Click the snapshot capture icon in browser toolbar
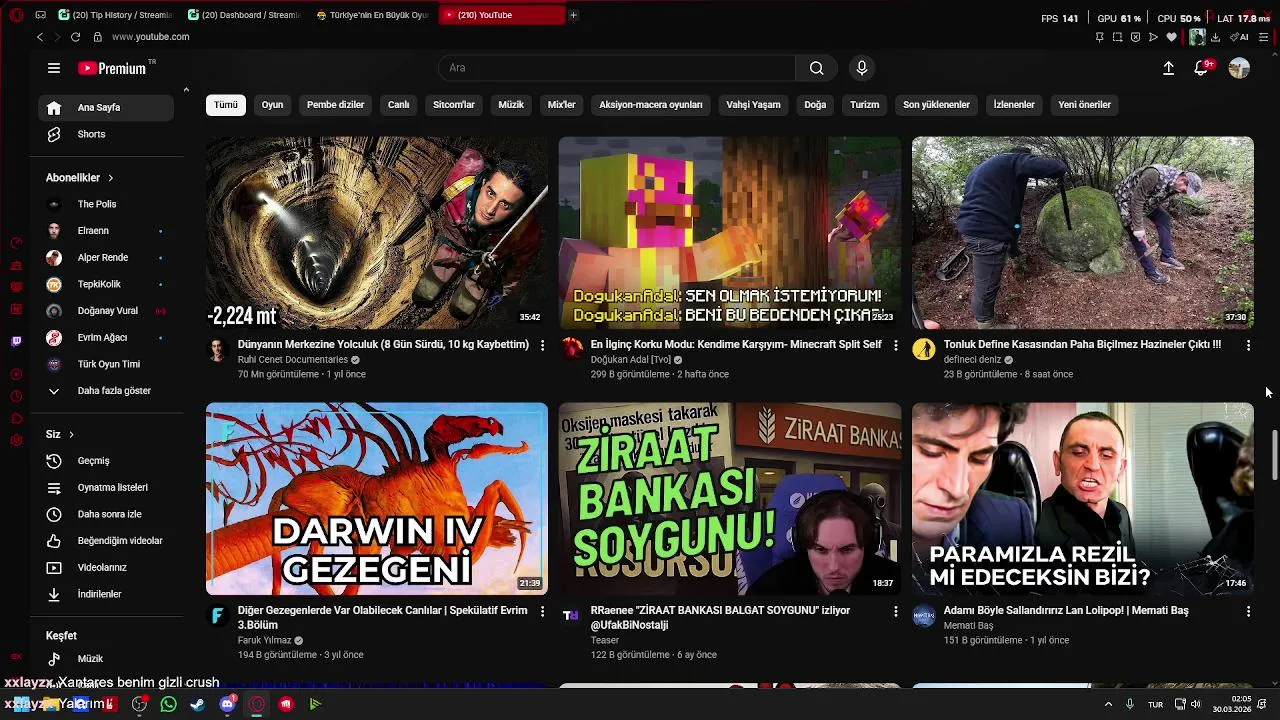This screenshot has height=720, width=1280. [x=1117, y=37]
